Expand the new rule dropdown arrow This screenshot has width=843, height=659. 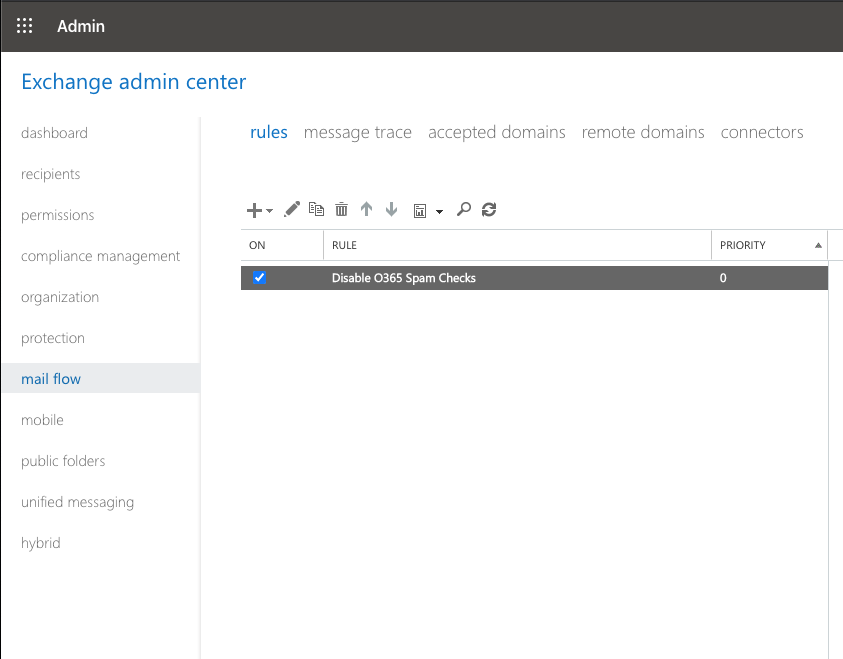coord(269,211)
